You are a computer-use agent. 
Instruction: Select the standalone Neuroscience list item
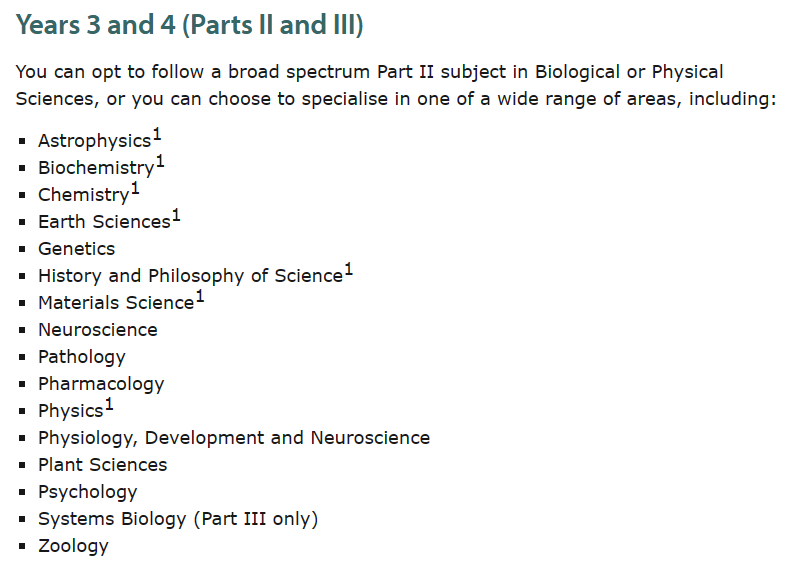[x=98, y=330]
